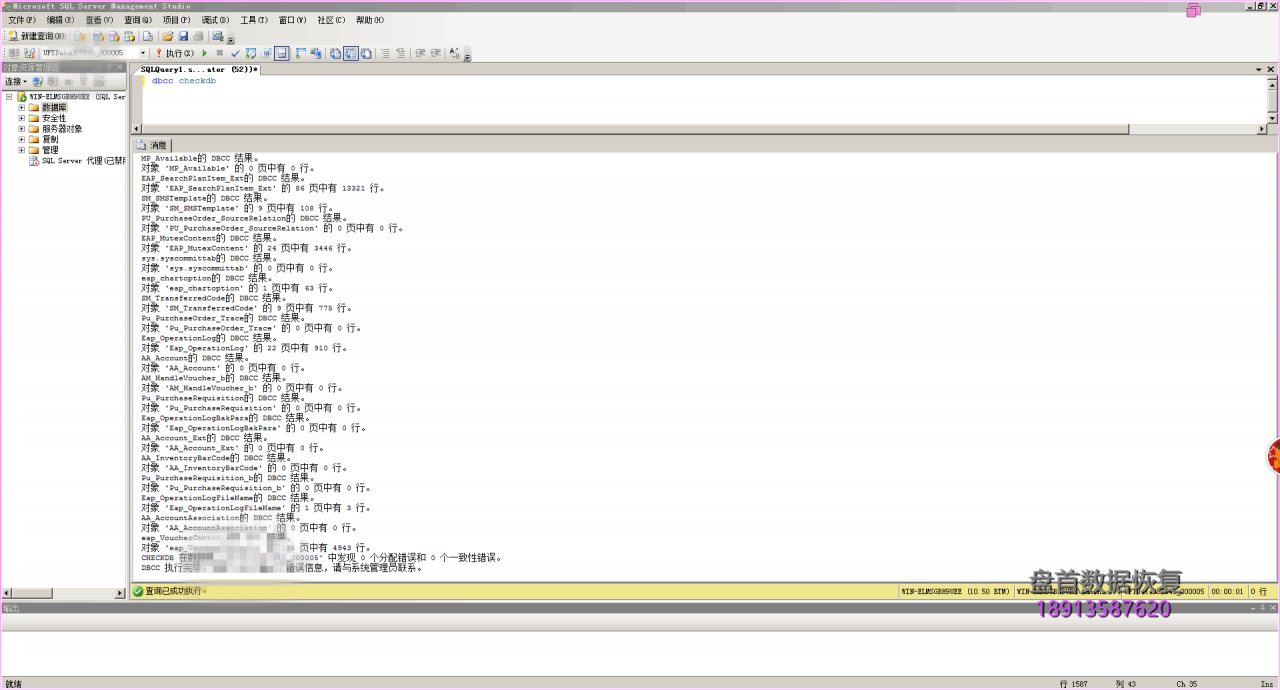Click the 执行 (Execute) query button

point(176,53)
